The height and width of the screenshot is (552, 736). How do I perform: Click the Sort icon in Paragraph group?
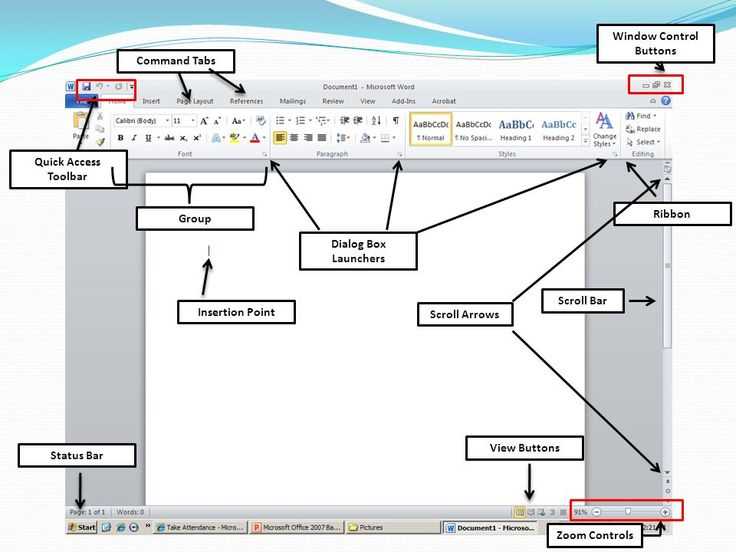[x=376, y=121]
